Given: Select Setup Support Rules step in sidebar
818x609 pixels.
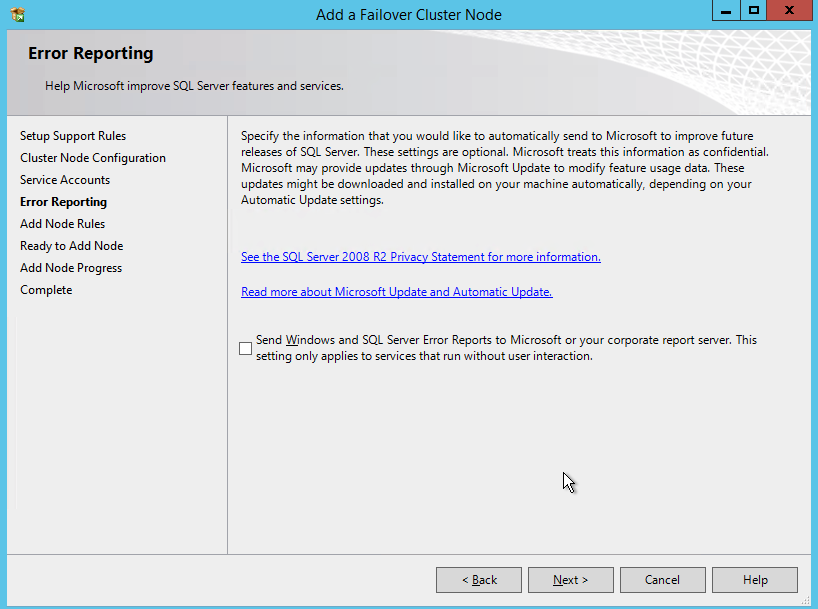Looking at the screenshot, I should click(73, 136).
